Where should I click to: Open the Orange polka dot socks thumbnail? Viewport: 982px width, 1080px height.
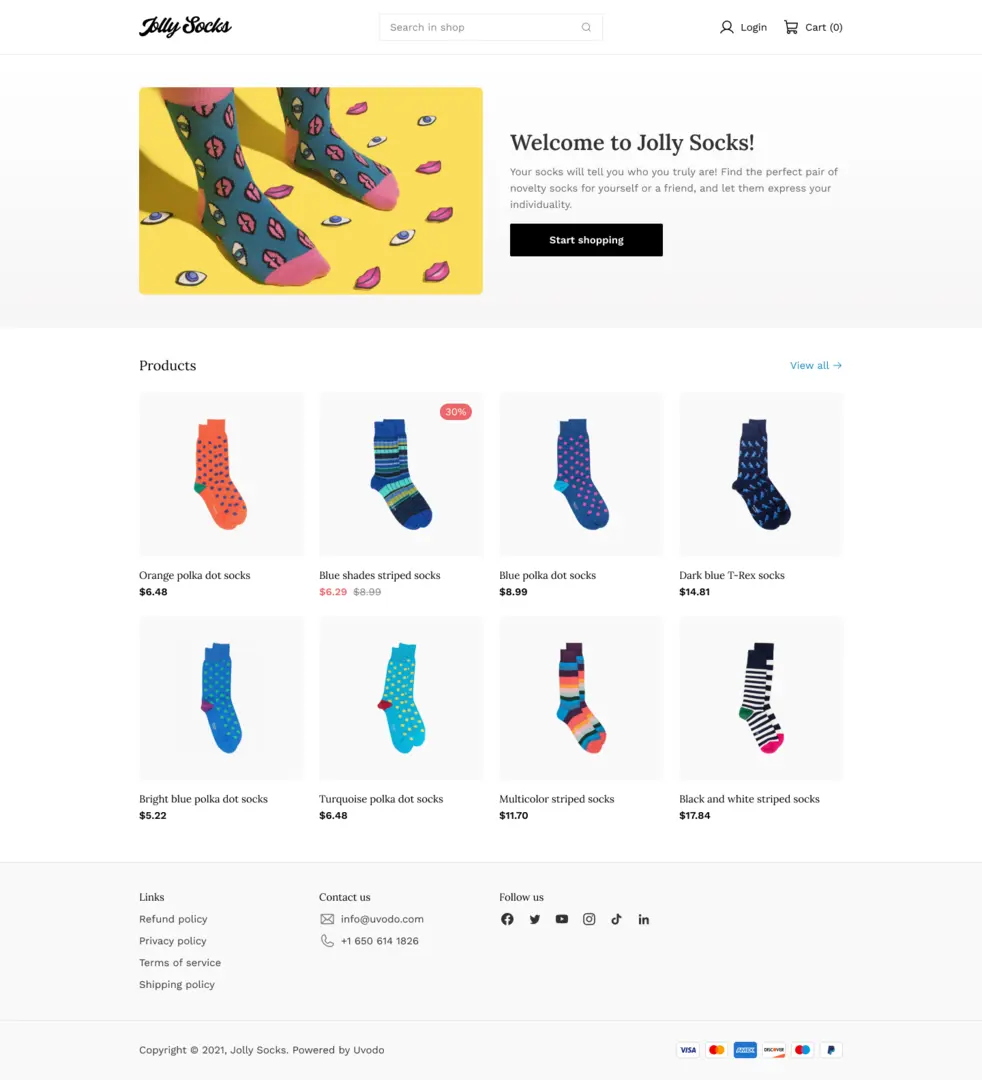point(221,474)
